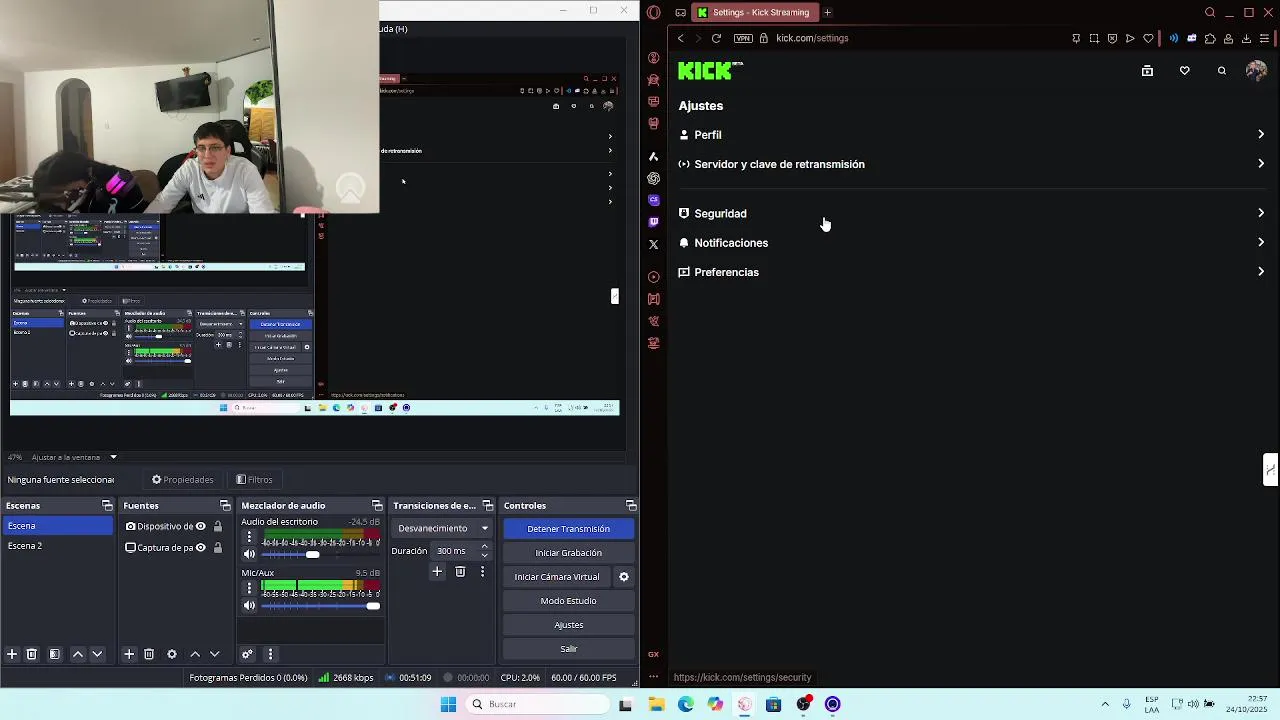Viewport: 1280px width, 720px height.
Task: Open Mic/Aux options three-dot menu
Action: pyautogui.click(x=250, y=588)
